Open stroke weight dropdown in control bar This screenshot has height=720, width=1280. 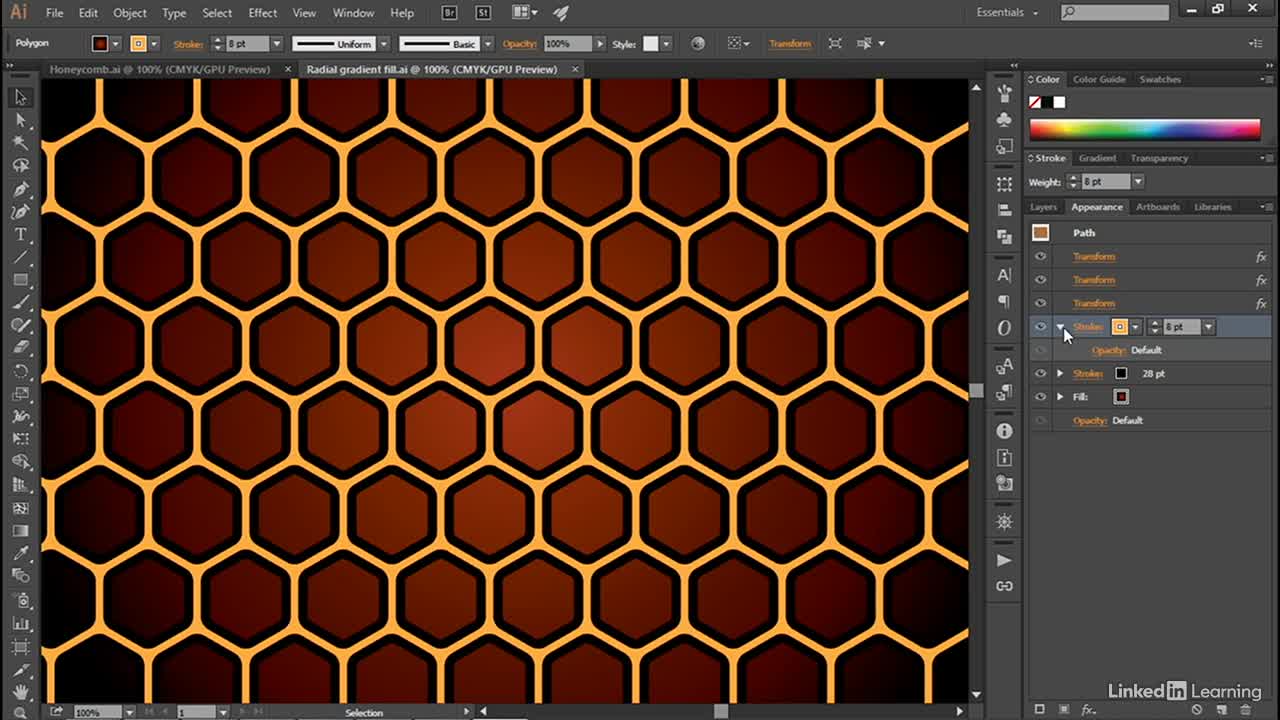[x=276, y=44]
